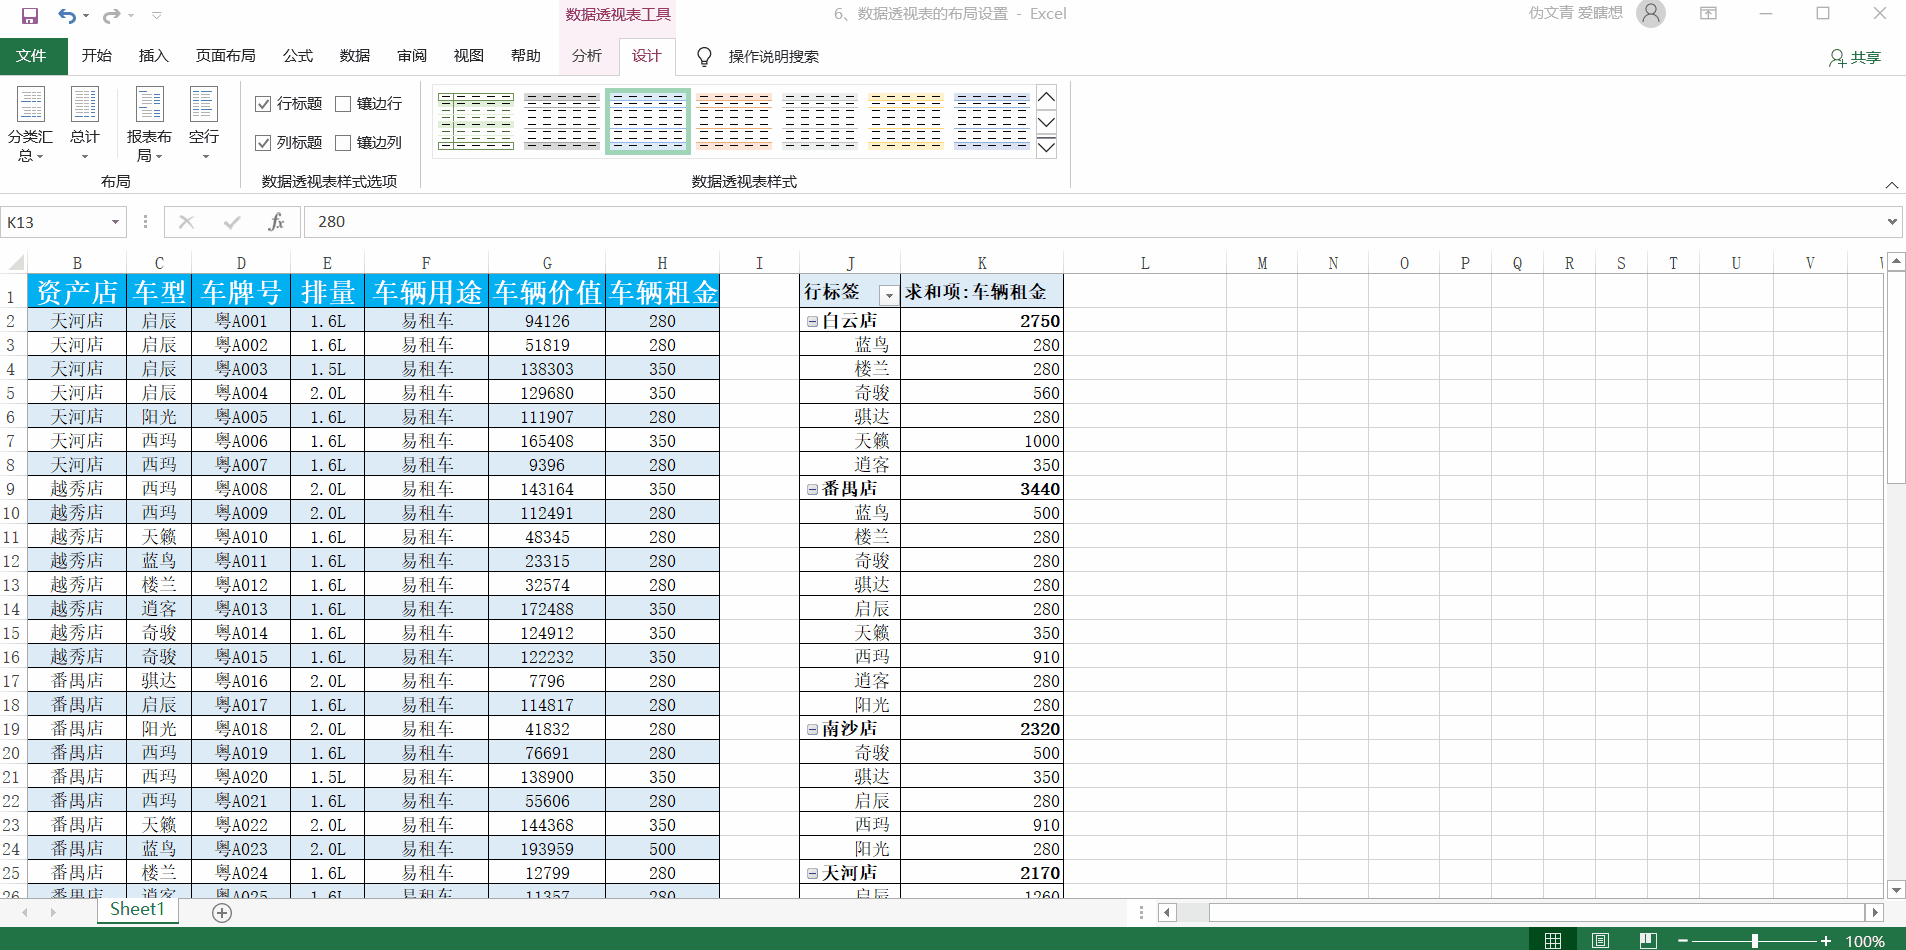
Task: Click Select All corner triangle
Action: (15, 263)
